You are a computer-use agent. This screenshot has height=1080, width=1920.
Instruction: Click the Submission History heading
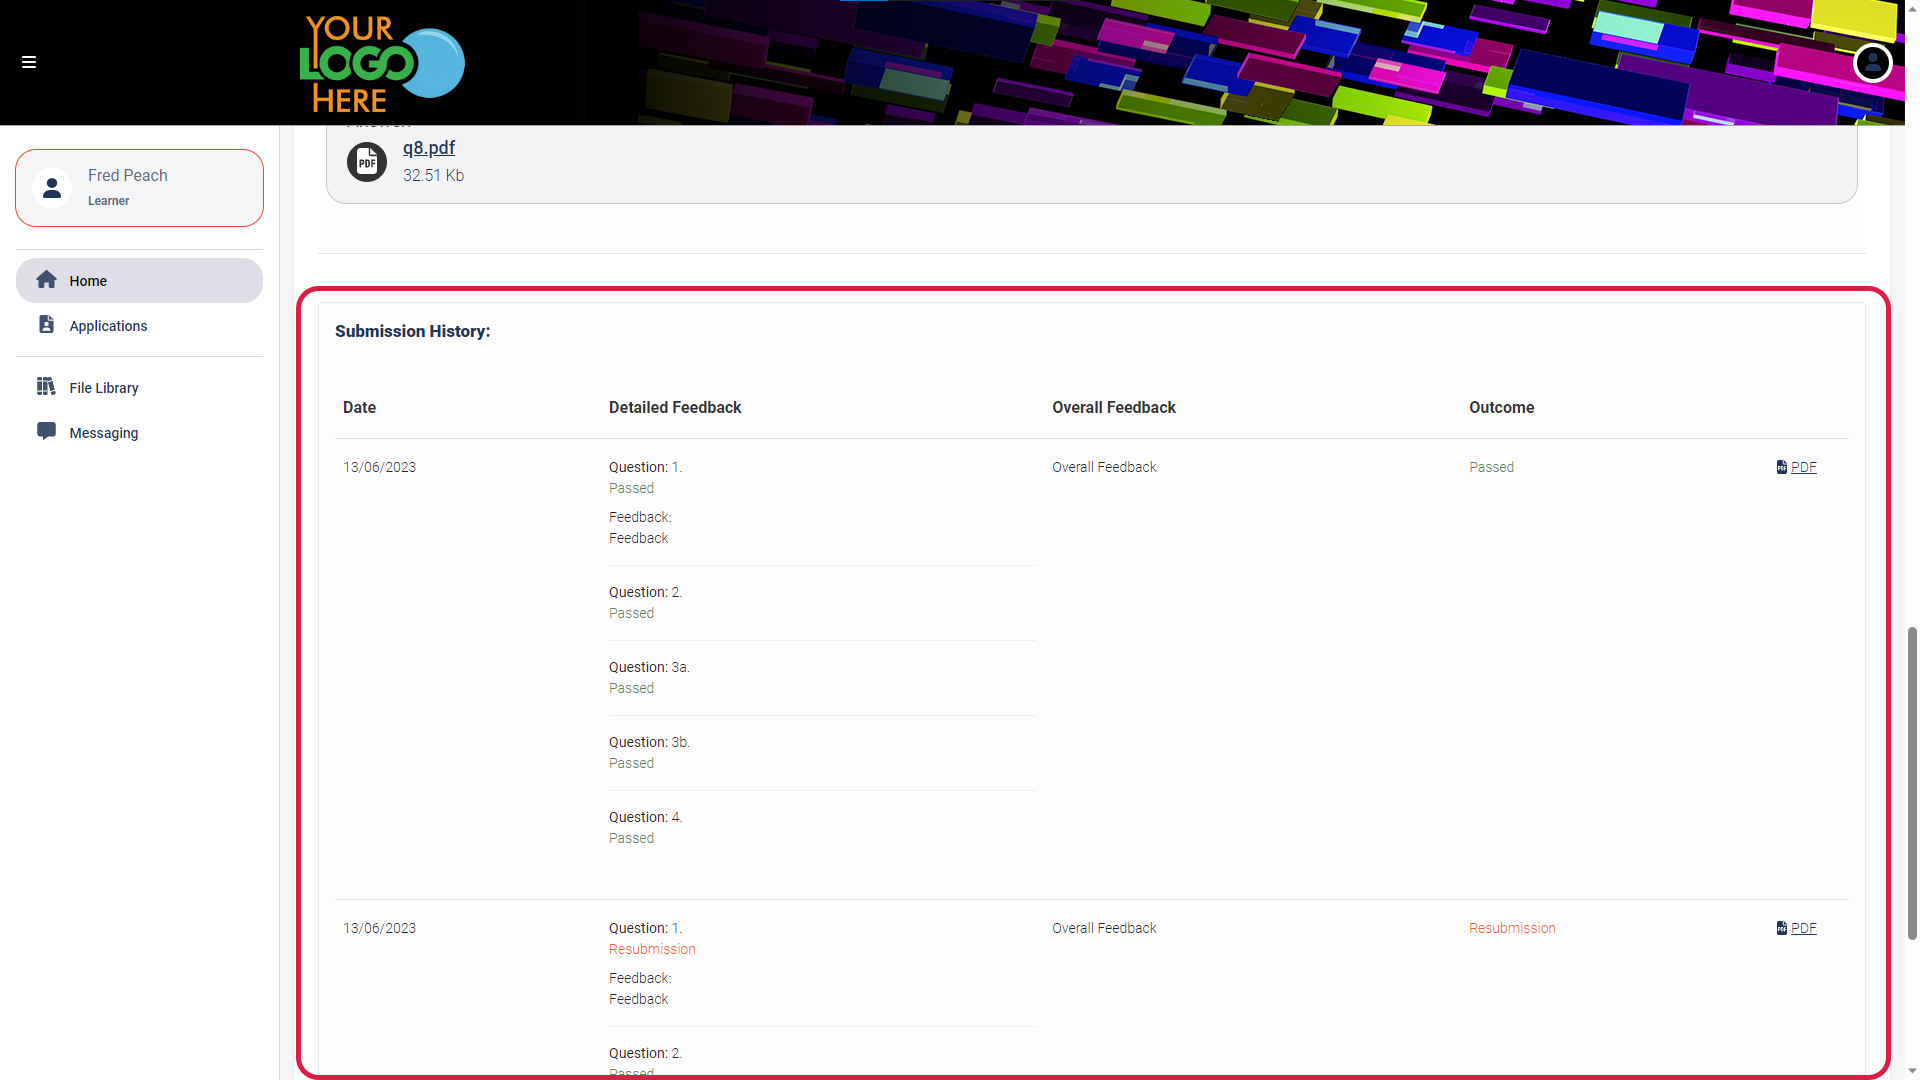pyautogui.click(x=412, y=331)
